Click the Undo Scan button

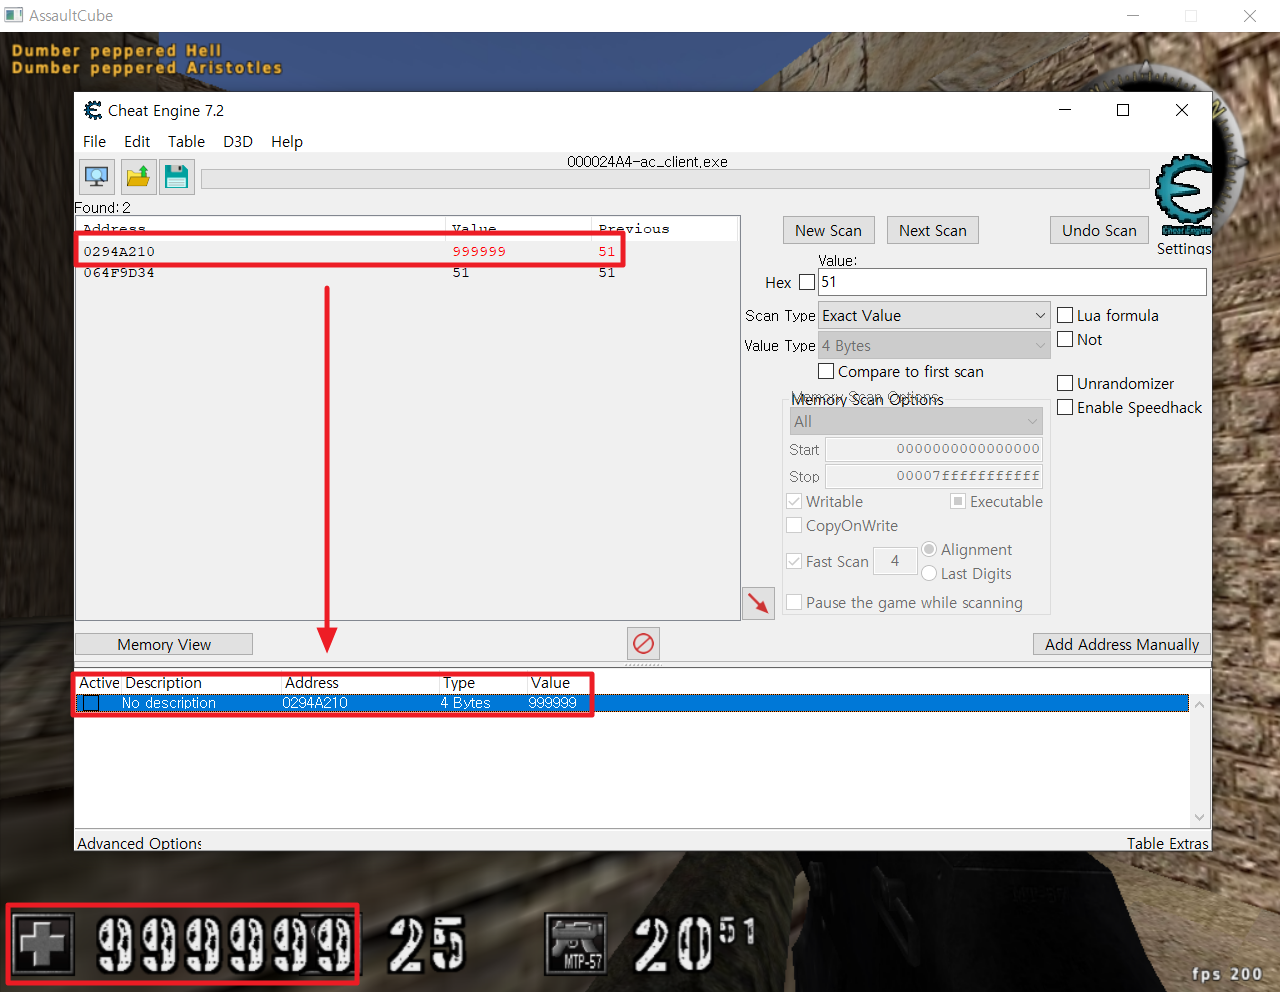tap(1099, 230)
